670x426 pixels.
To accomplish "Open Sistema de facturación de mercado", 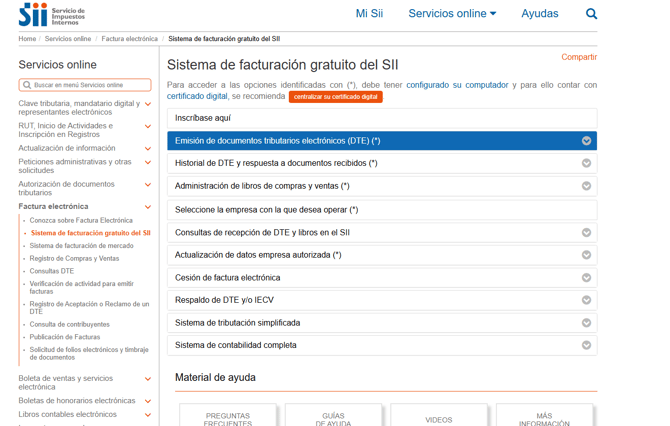I will [82, 246].
